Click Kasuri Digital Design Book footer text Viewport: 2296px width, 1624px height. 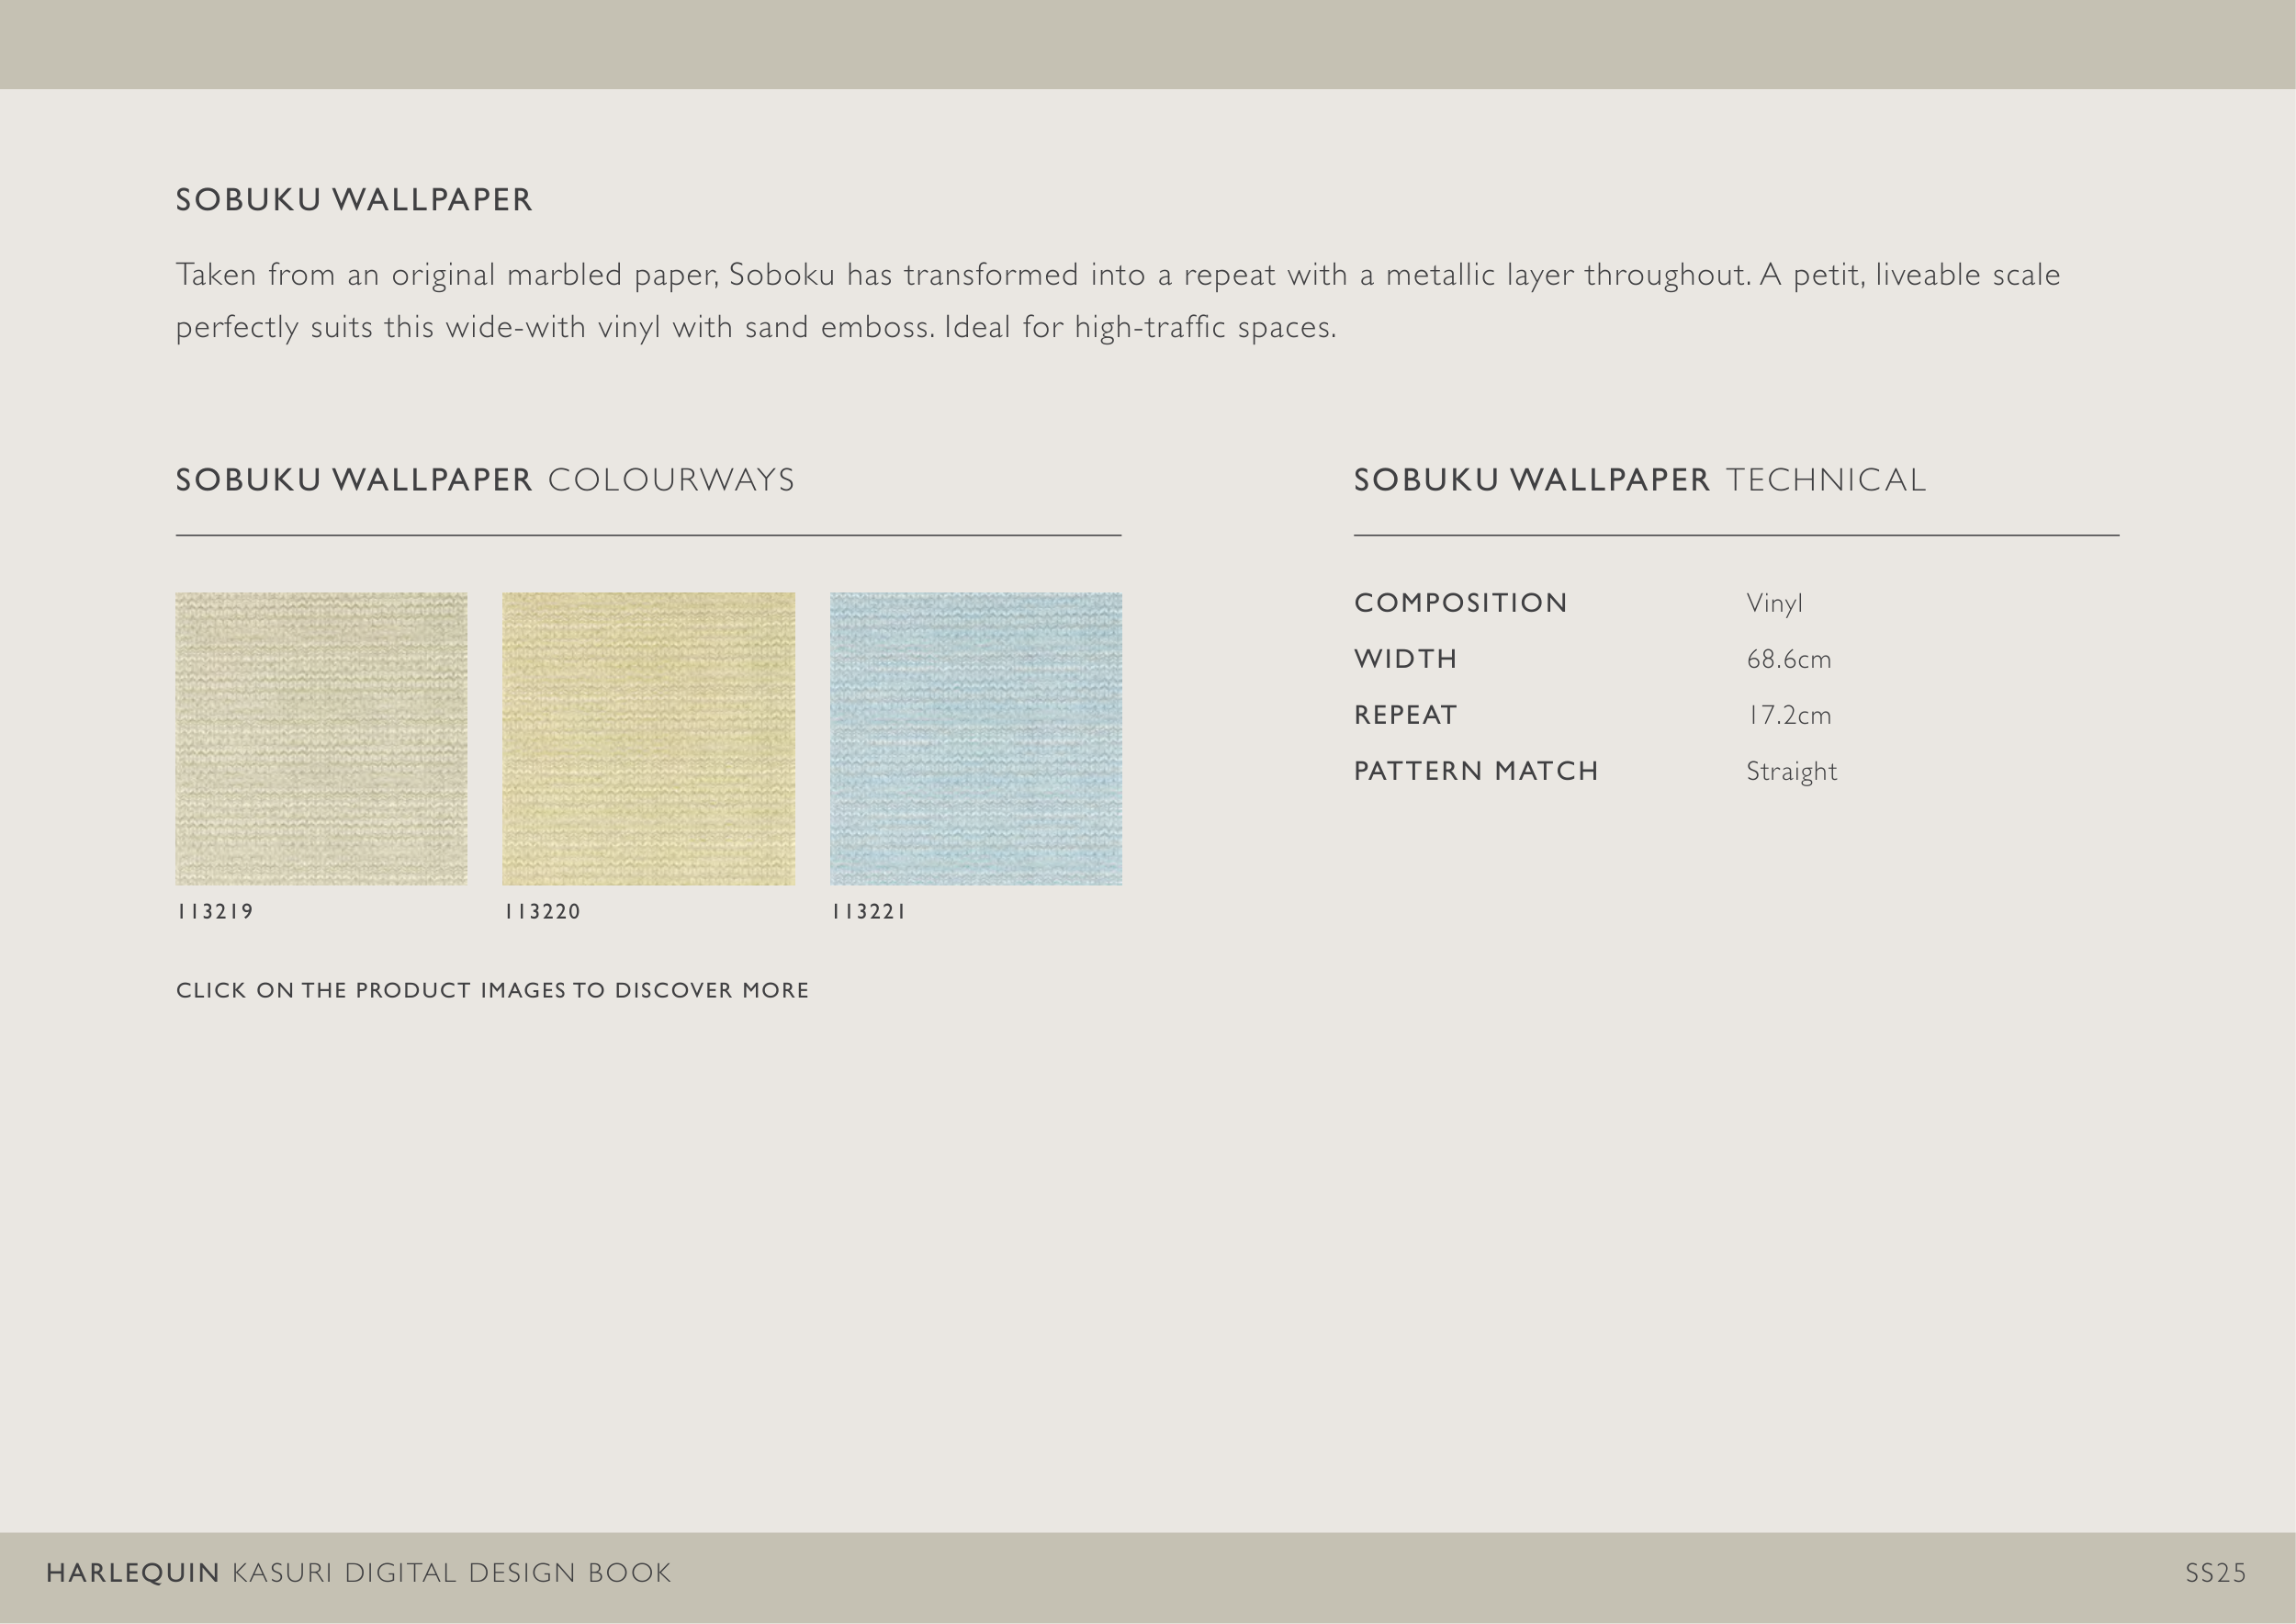click(x=451, y=1573)
